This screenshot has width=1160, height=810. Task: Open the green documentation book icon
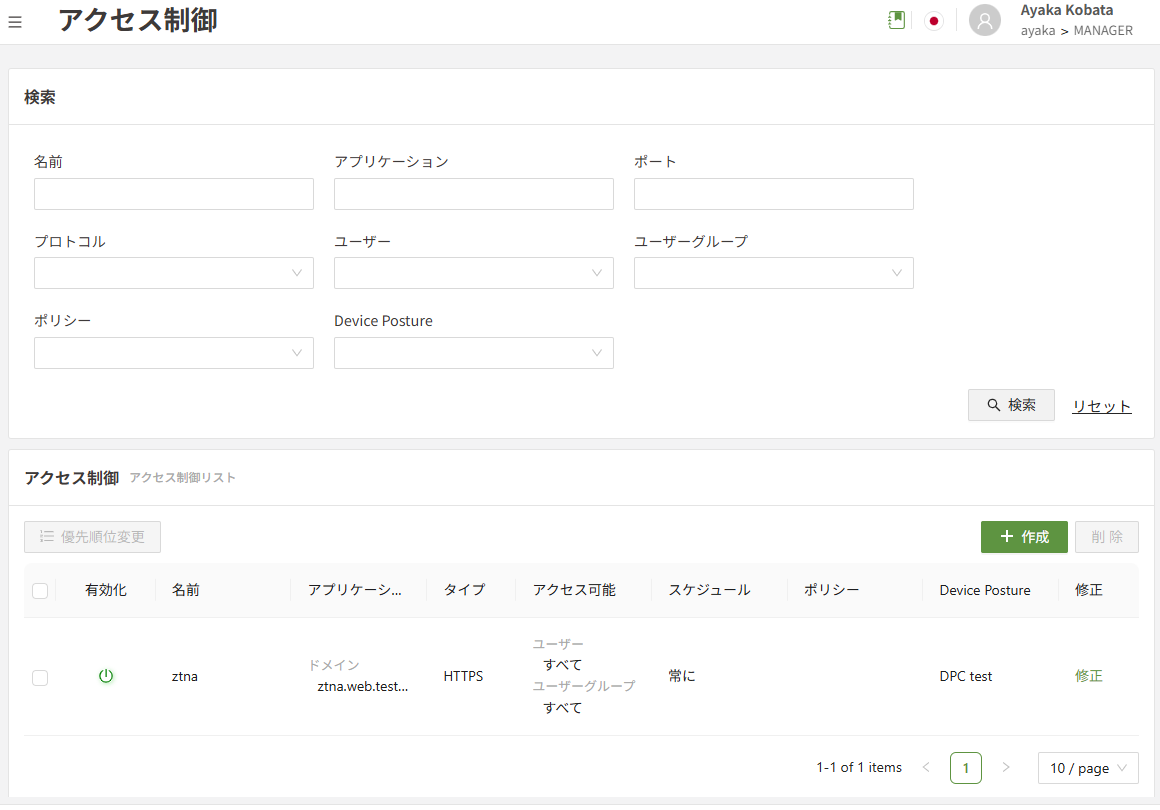(x=897, y=20)
